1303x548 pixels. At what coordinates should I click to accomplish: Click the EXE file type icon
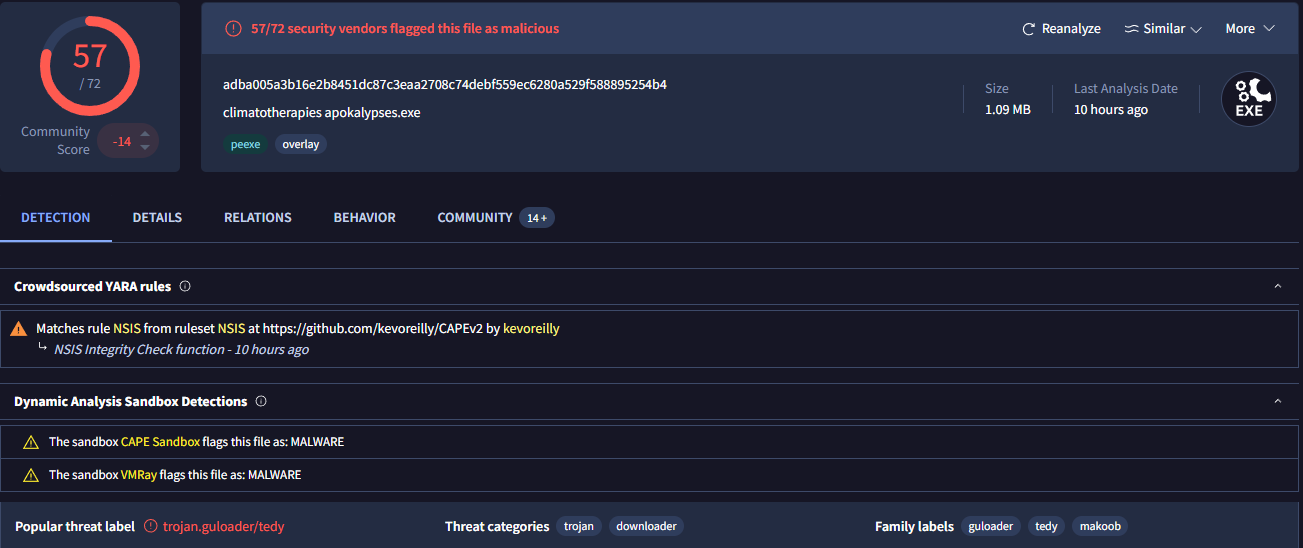pos(1249,100)
